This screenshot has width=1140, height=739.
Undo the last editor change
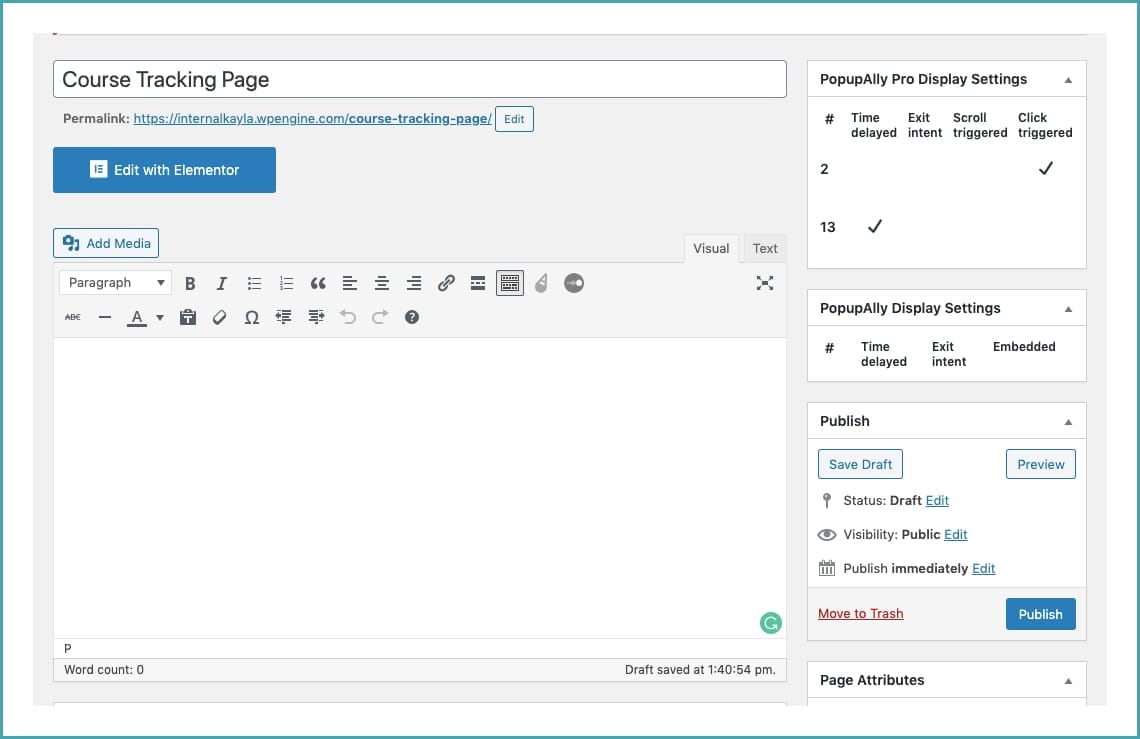(x=347, y=317)
